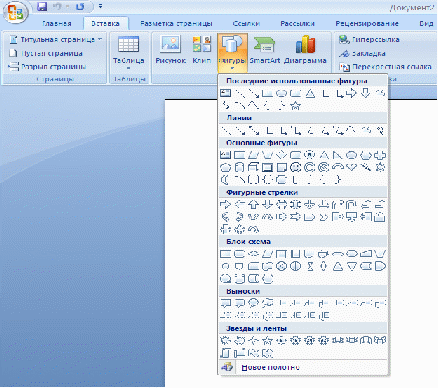Undo the last action

point(57,6)
